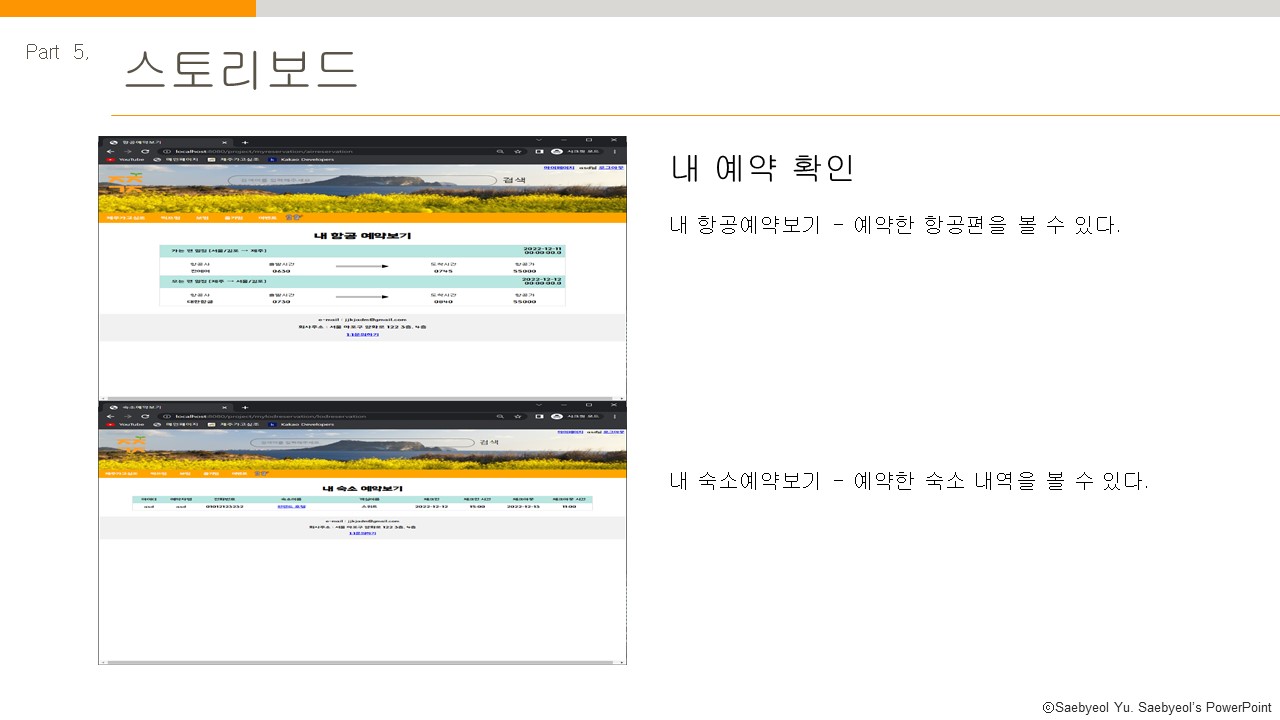Screen dimensions: 1280x720
Task: Click the back arrow in the lower lodging-reservation browser
Action: (111, 416)
